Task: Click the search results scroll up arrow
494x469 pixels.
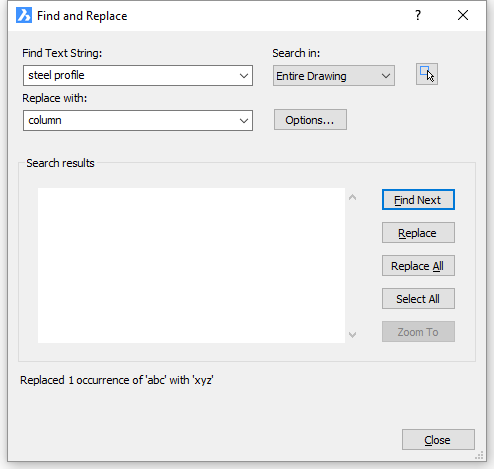Action: tap(352, 197)
